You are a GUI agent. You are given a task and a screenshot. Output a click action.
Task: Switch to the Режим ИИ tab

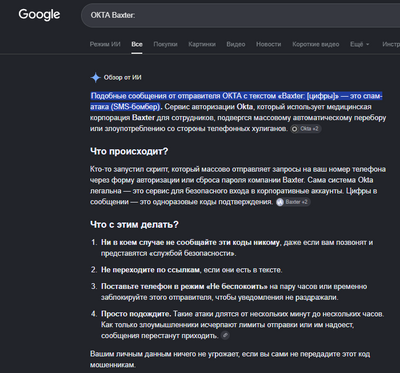click(105, 44)
